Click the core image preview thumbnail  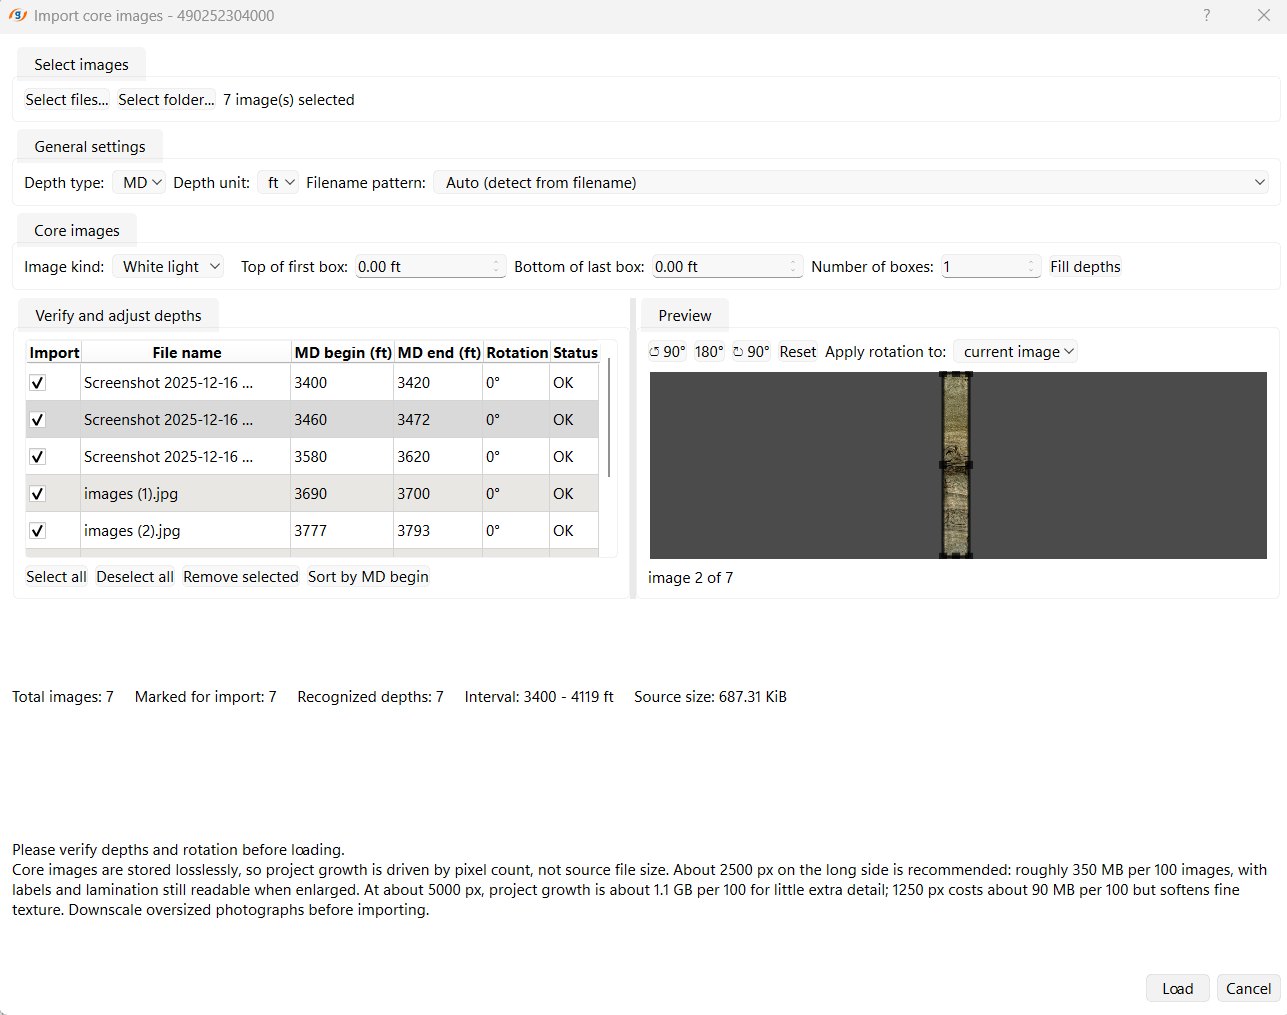coord(956,465)
